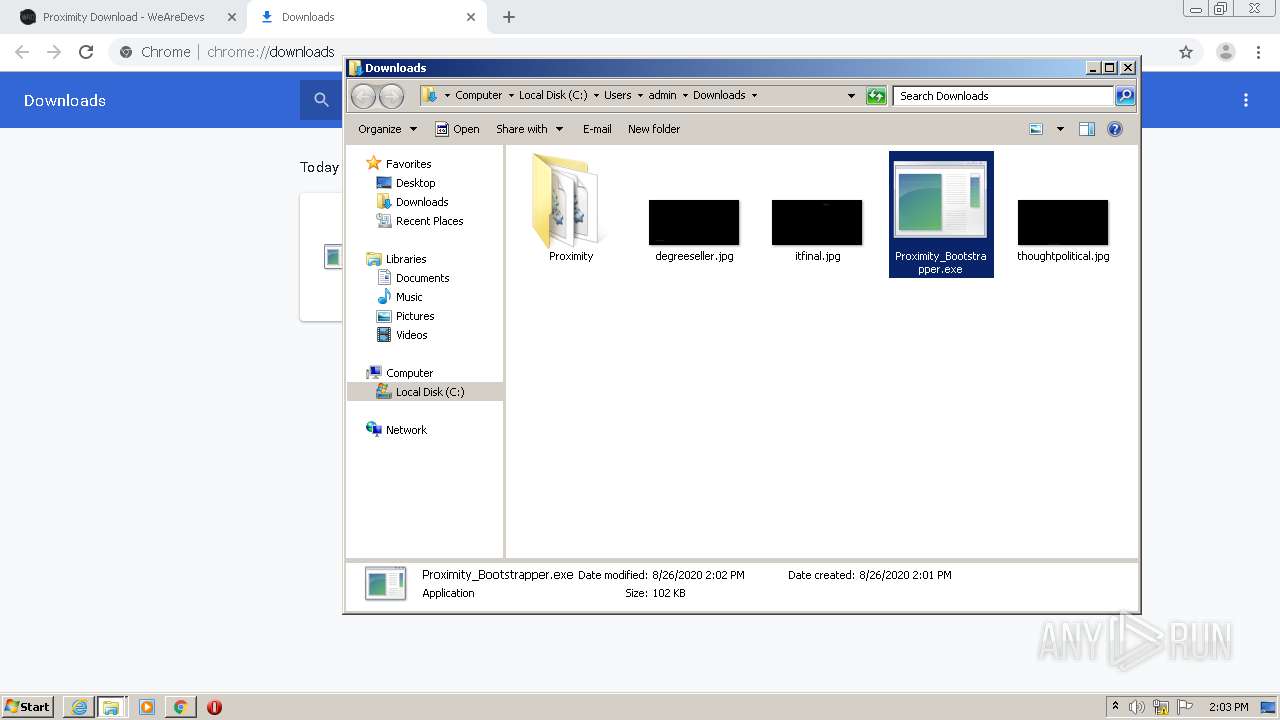Open Pictures library
This screenshot has width=1280, height=720.
coord(405,316)
